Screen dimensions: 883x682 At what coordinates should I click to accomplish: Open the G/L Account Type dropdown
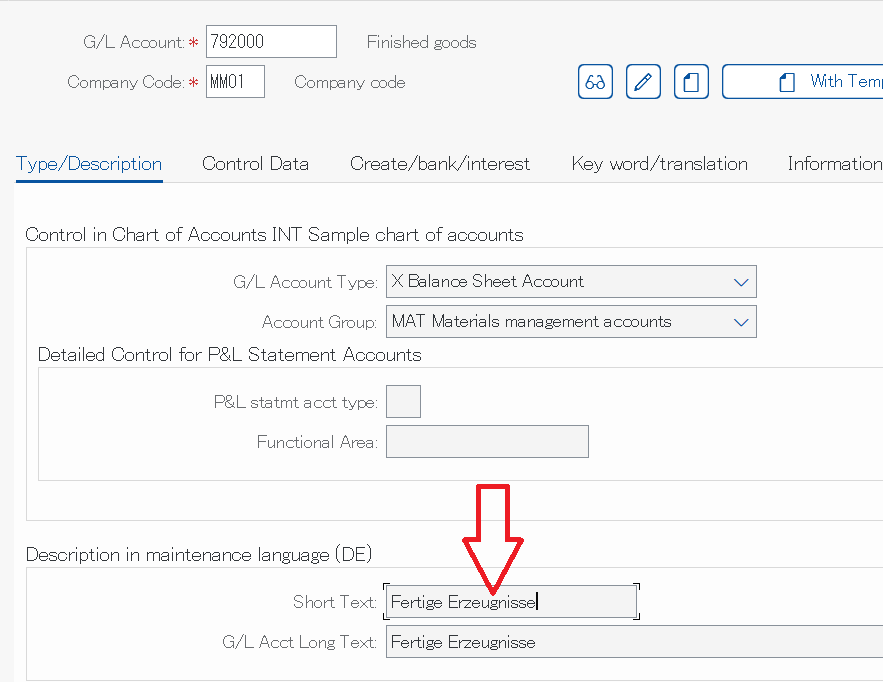pos(741,282)
